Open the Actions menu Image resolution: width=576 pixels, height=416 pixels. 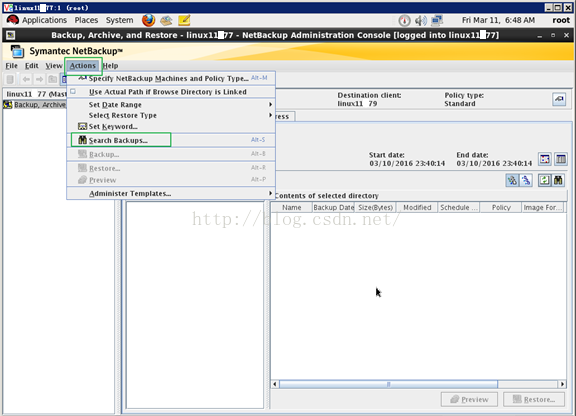click(x=83, y=66)
